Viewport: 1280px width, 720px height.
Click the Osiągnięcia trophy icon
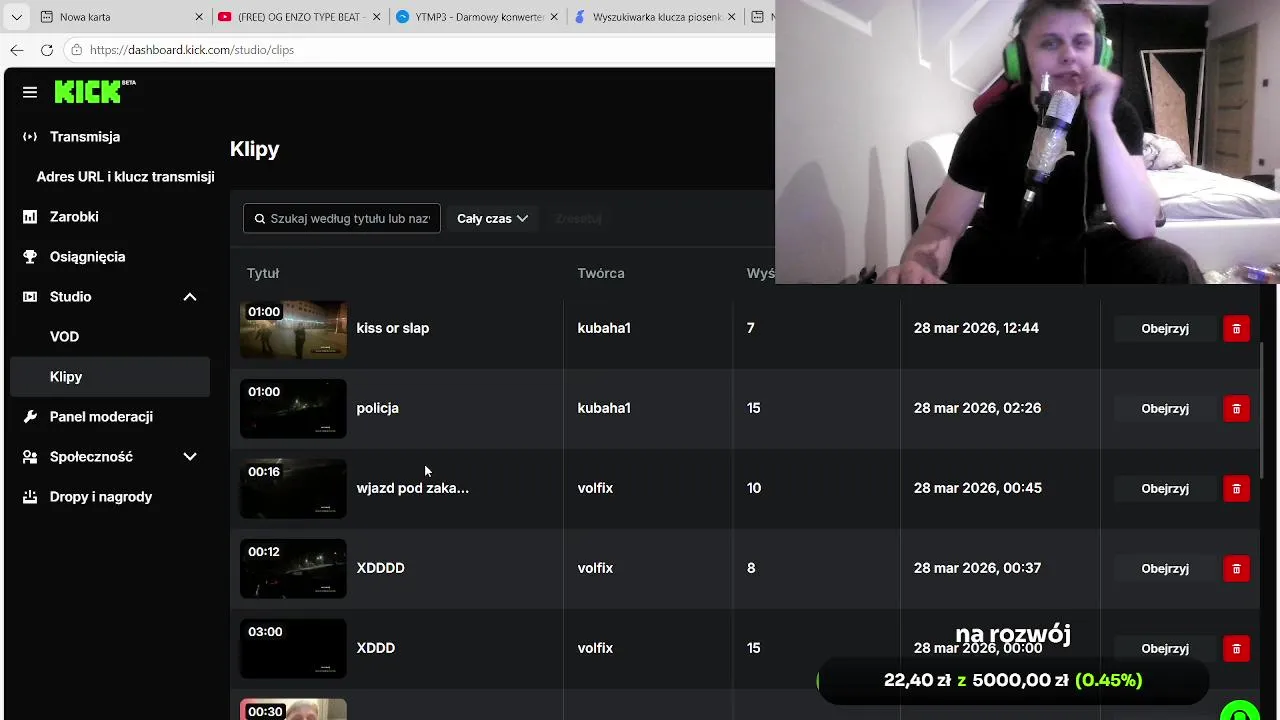coord(30,257)
